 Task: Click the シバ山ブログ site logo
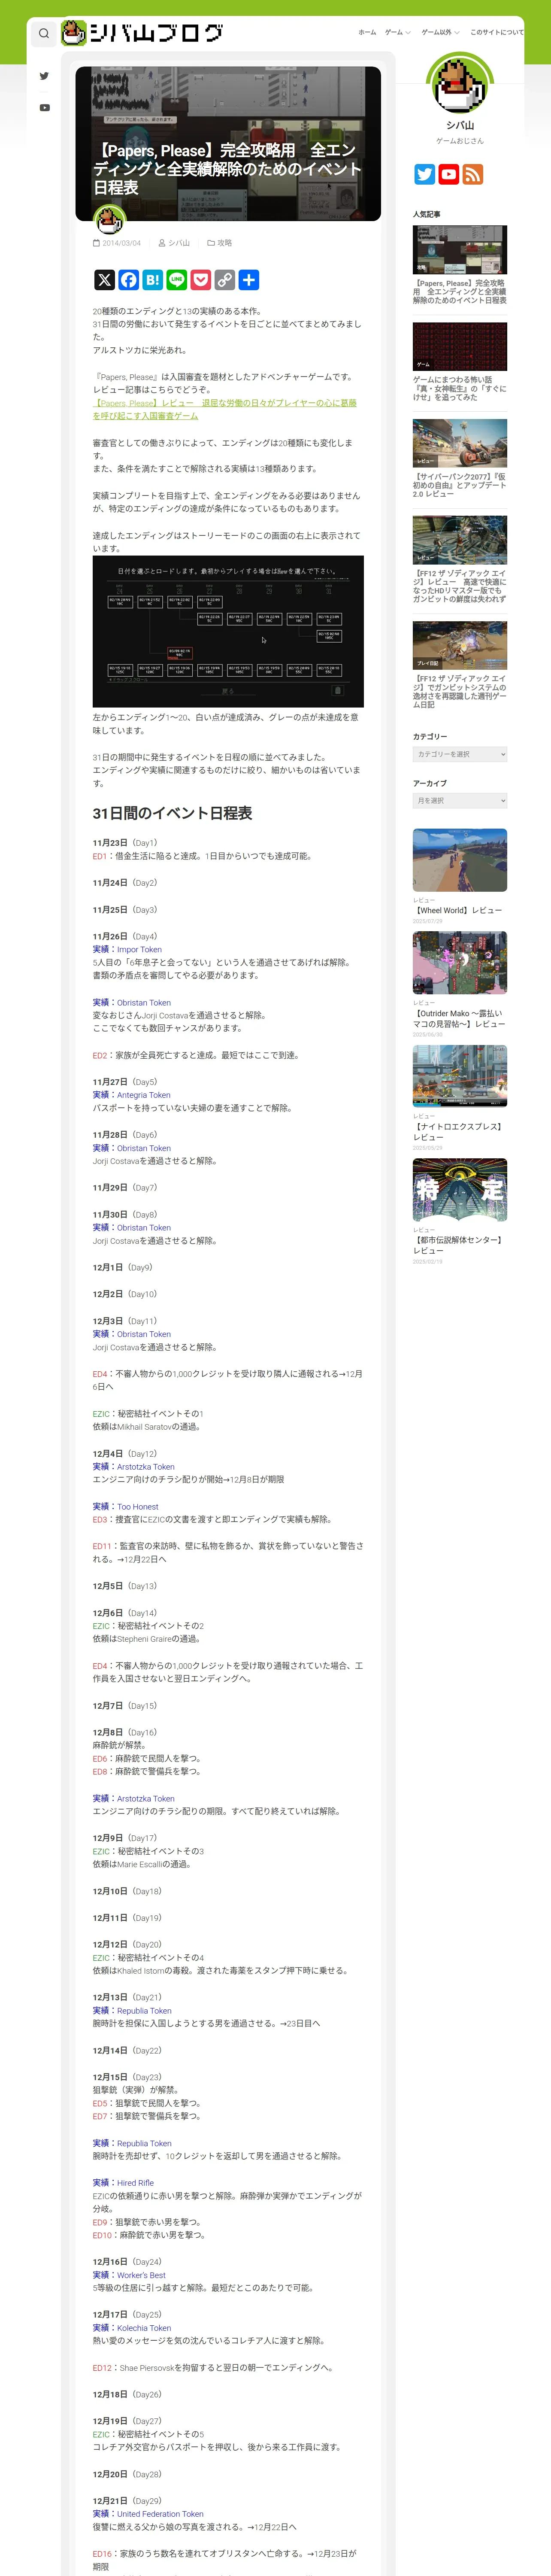(142, 33)
